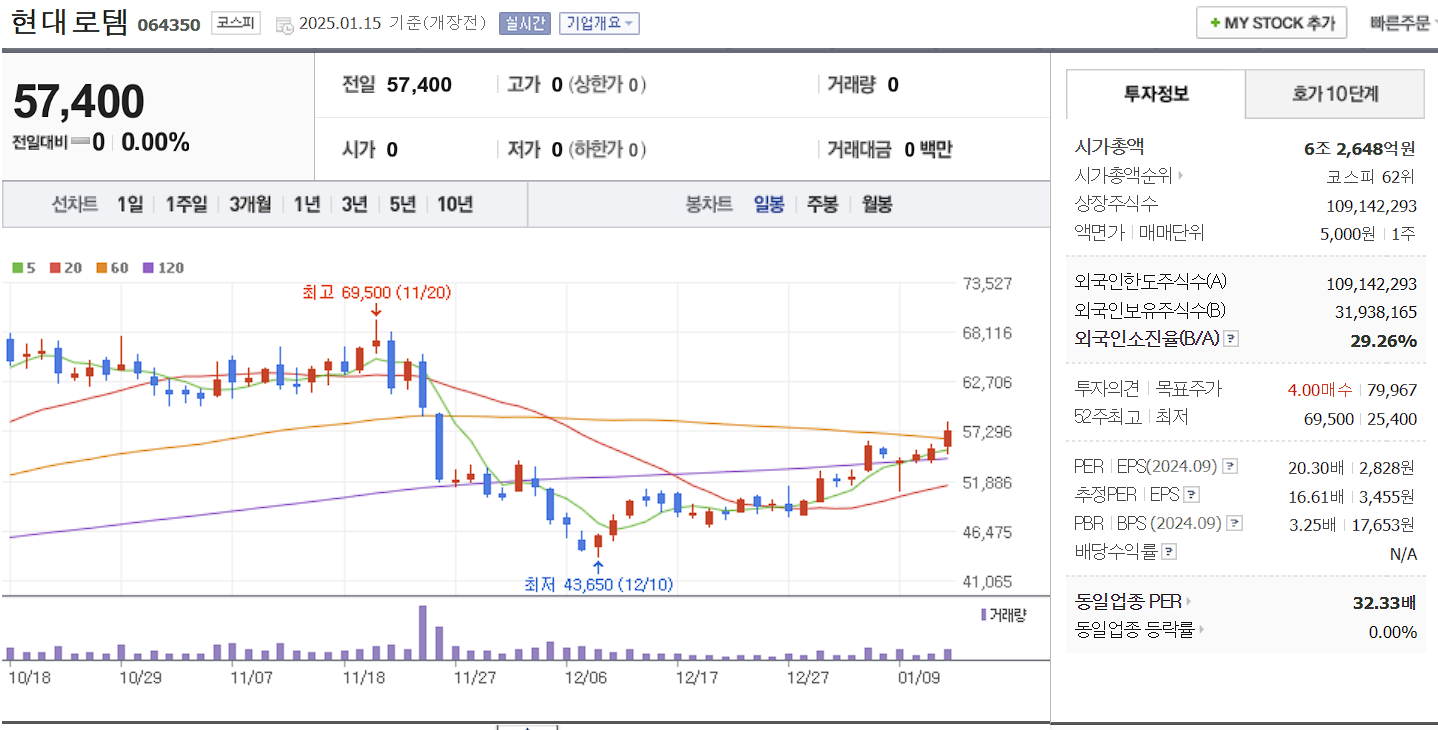Screen dimensions: 1438x730
Task: Click the PBR | BPS(2024.09) help icon
Action: 1232,522
